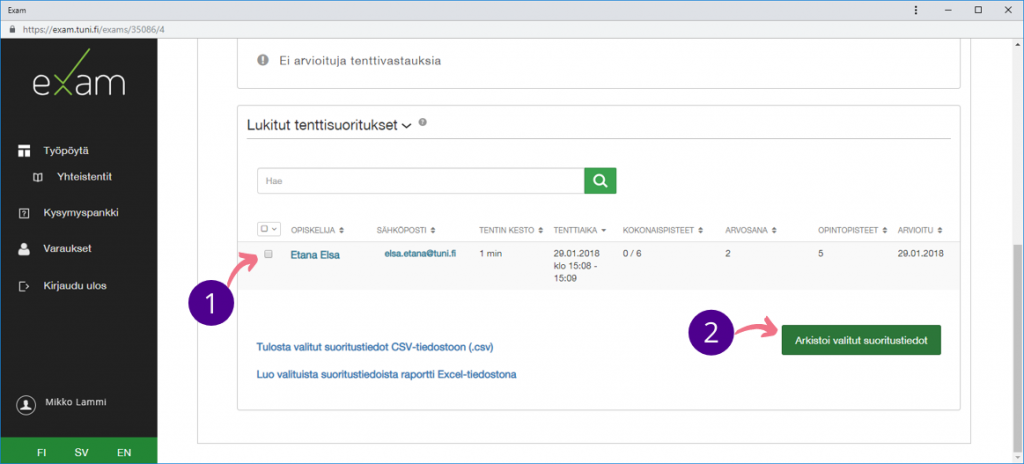1024x464 pixels.
Task: Tick the checkbox for Etana Elsa
Action: coord(268,254)
